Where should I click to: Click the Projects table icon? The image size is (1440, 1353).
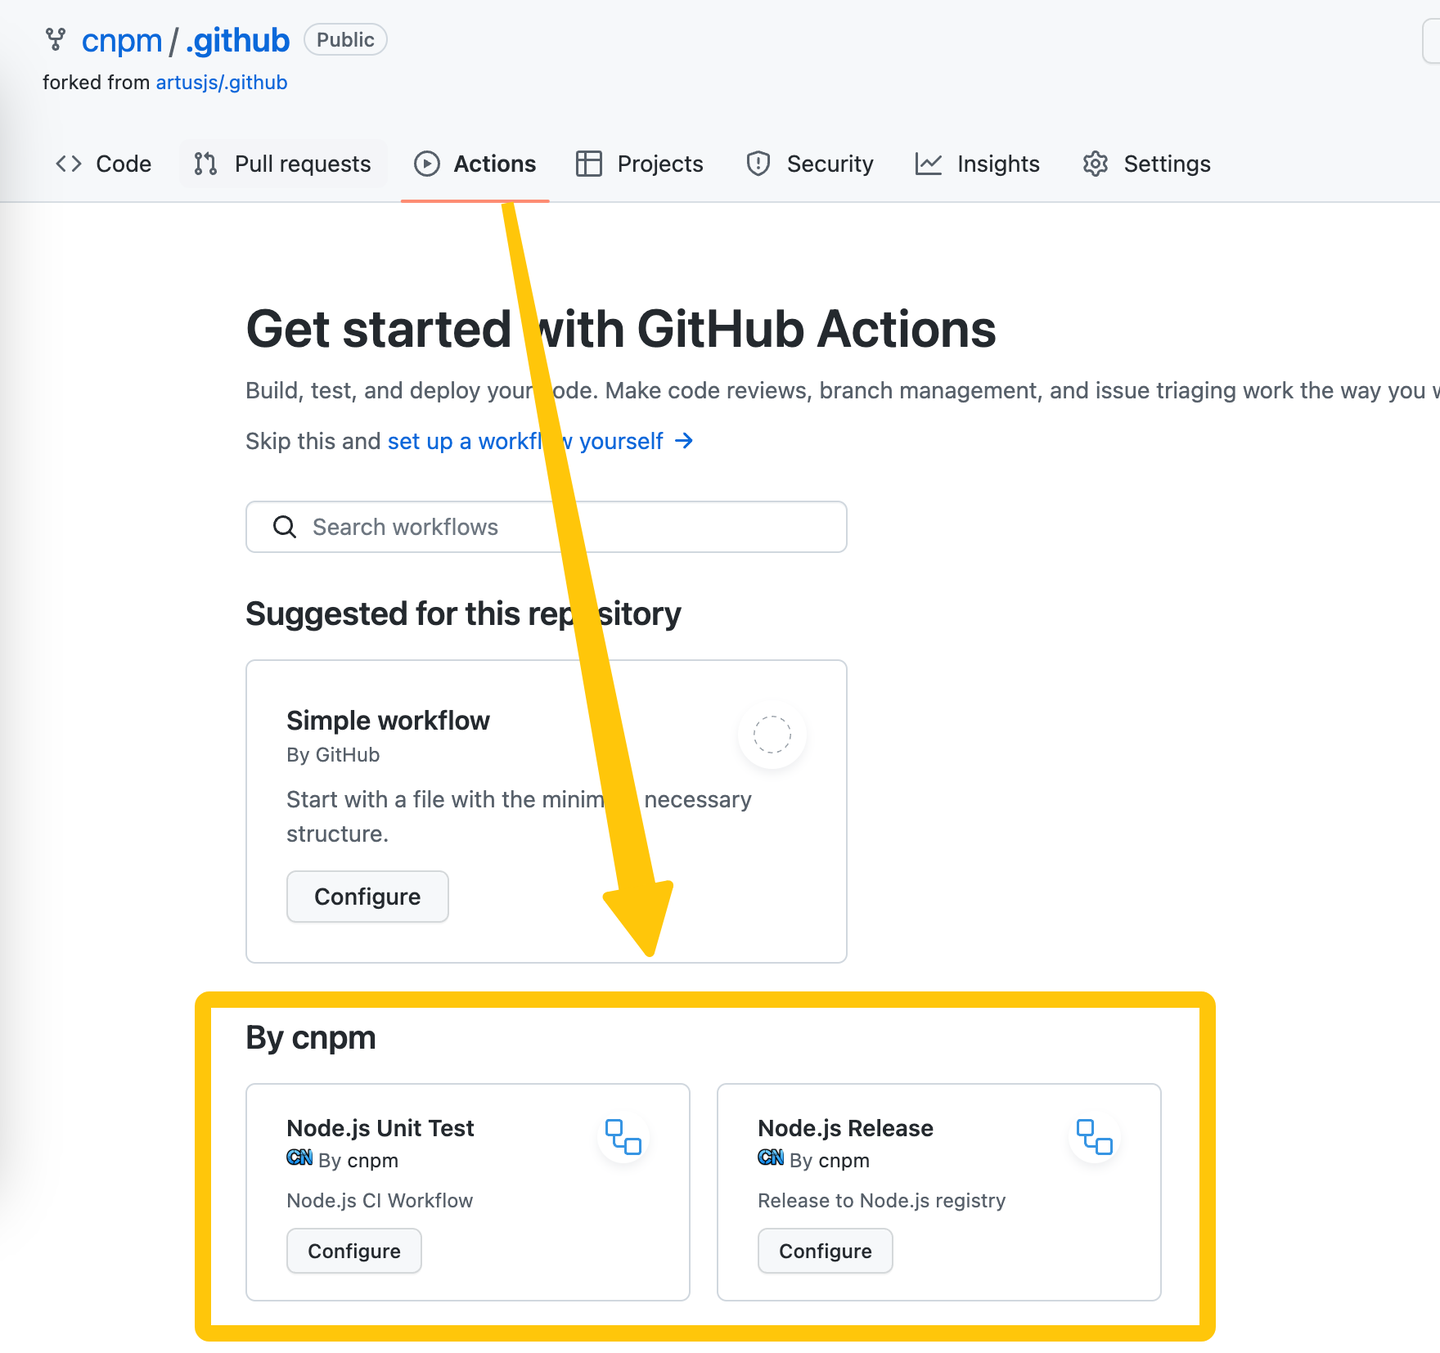(x=588, y=163)
